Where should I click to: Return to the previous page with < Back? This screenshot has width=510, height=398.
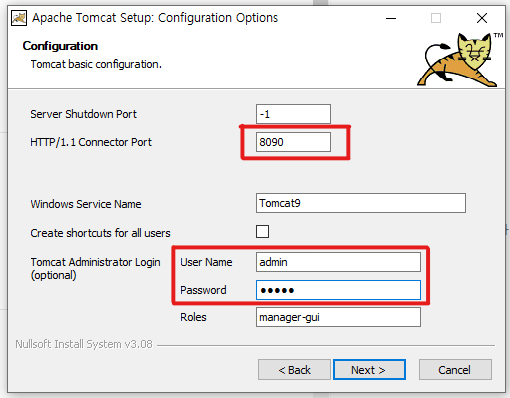tap(294, 369)
